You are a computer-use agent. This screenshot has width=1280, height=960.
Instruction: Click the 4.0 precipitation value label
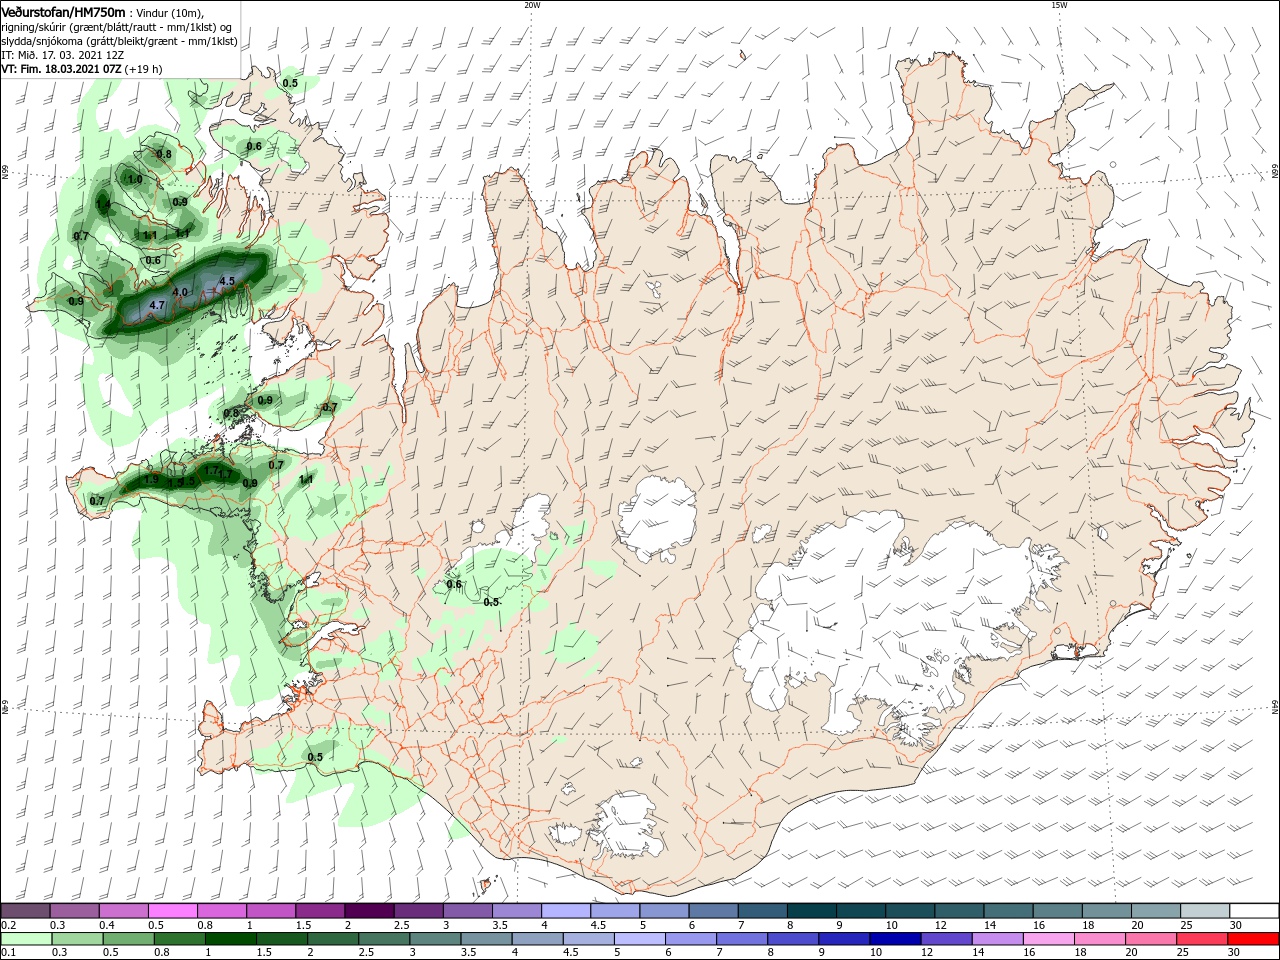180,292
